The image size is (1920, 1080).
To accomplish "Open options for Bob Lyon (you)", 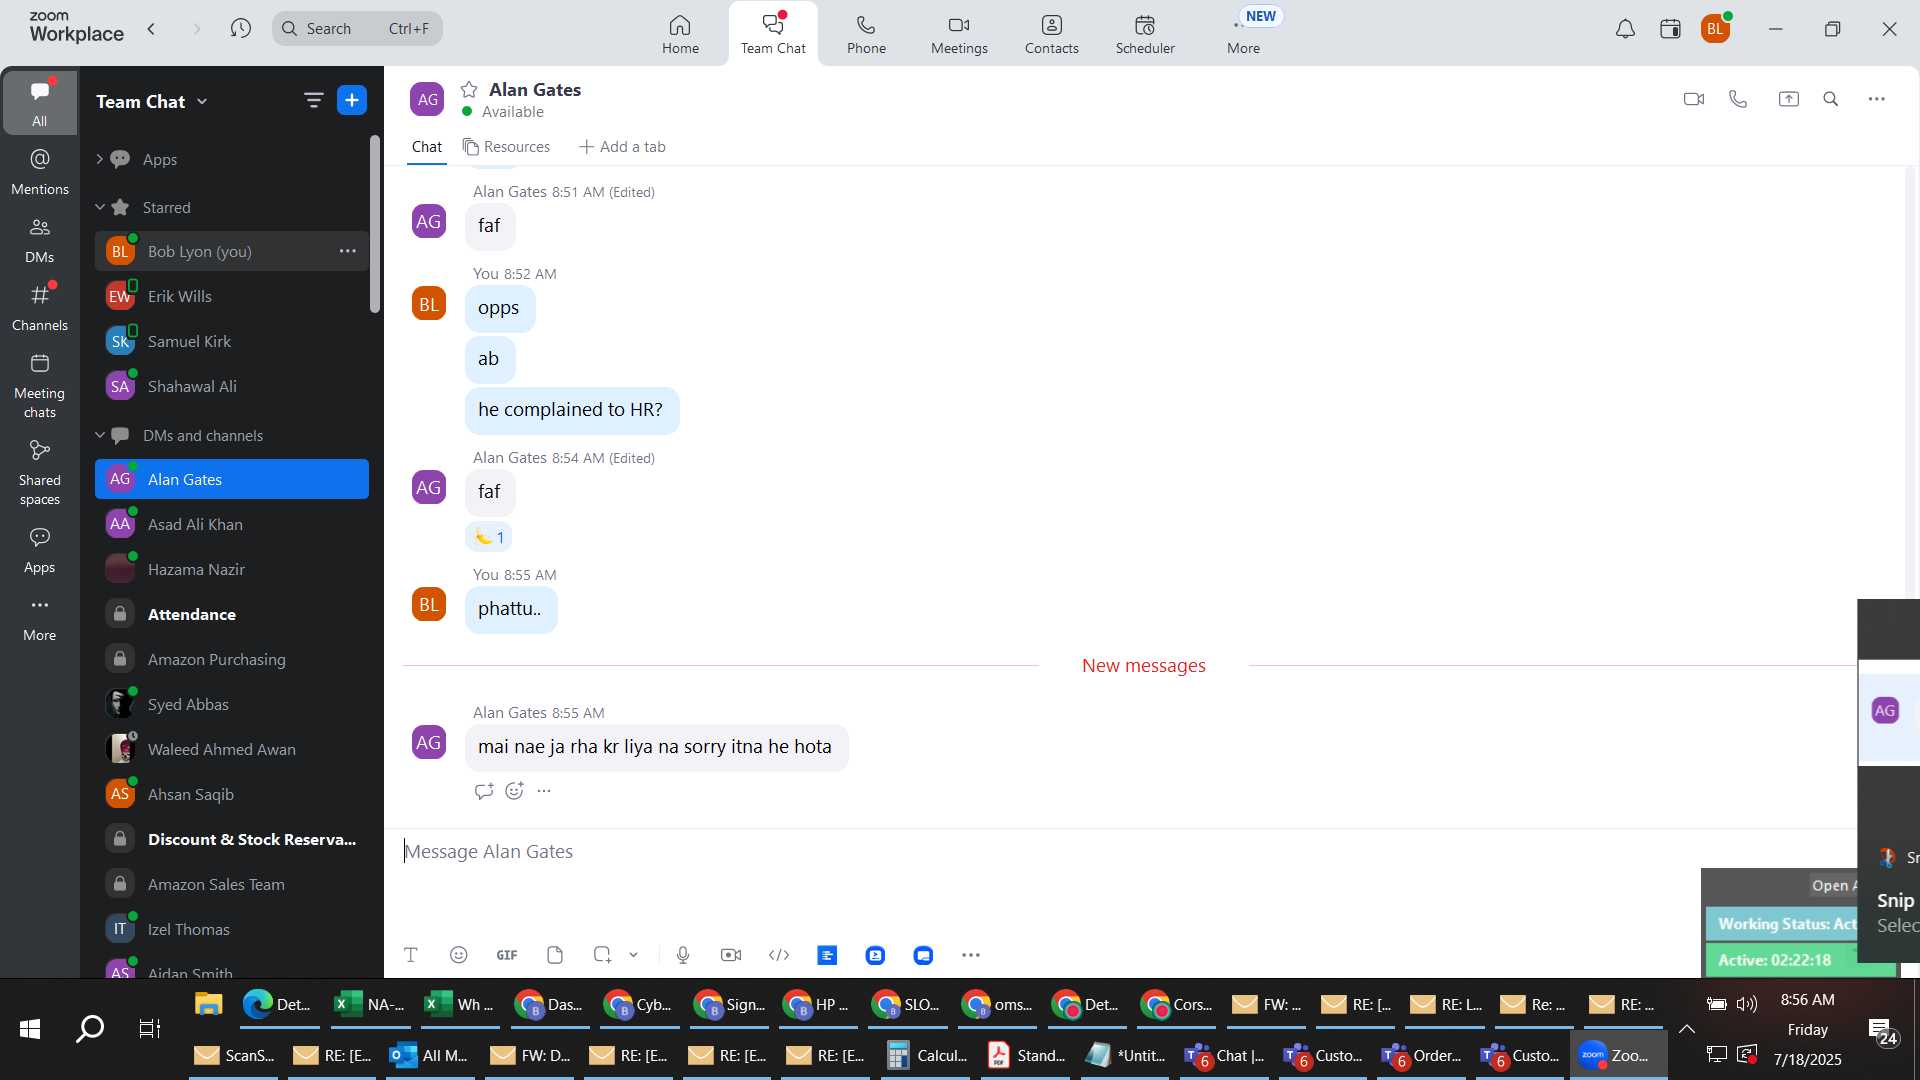I will [347, 251].
